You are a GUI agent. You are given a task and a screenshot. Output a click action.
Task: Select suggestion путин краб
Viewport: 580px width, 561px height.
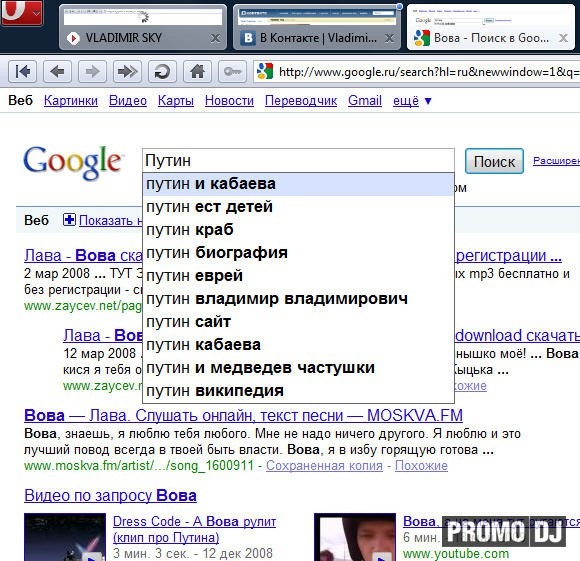tap(298, 230)
